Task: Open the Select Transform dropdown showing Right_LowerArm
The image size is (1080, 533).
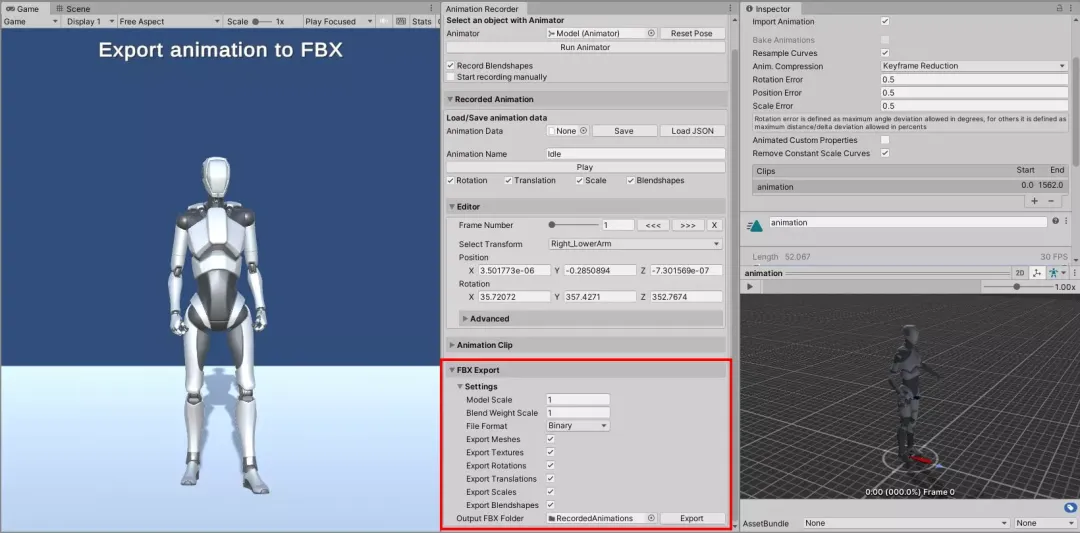Action: (x=634, y=244)
